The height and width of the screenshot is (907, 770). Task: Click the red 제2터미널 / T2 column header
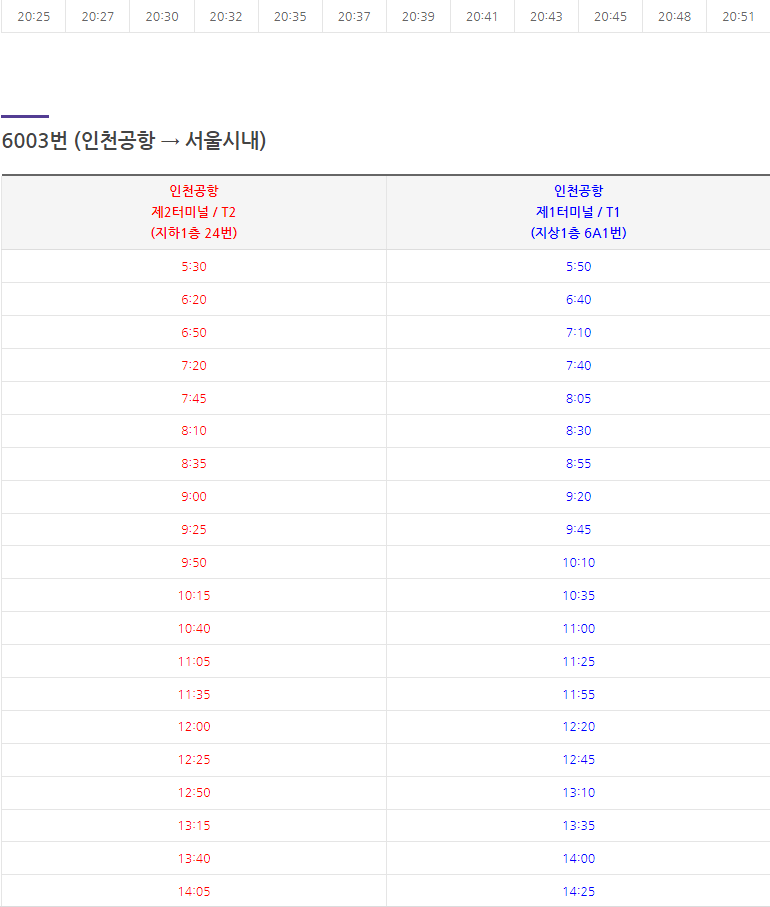pos(194,212)
